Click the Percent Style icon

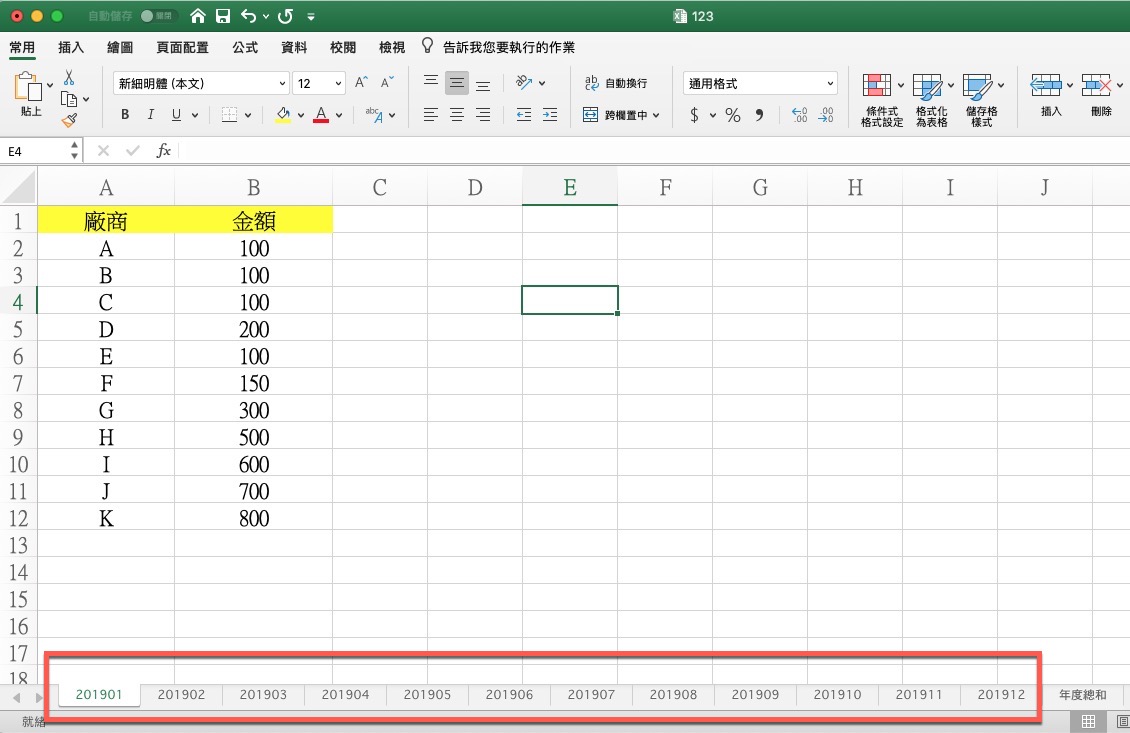click(733, 115)
